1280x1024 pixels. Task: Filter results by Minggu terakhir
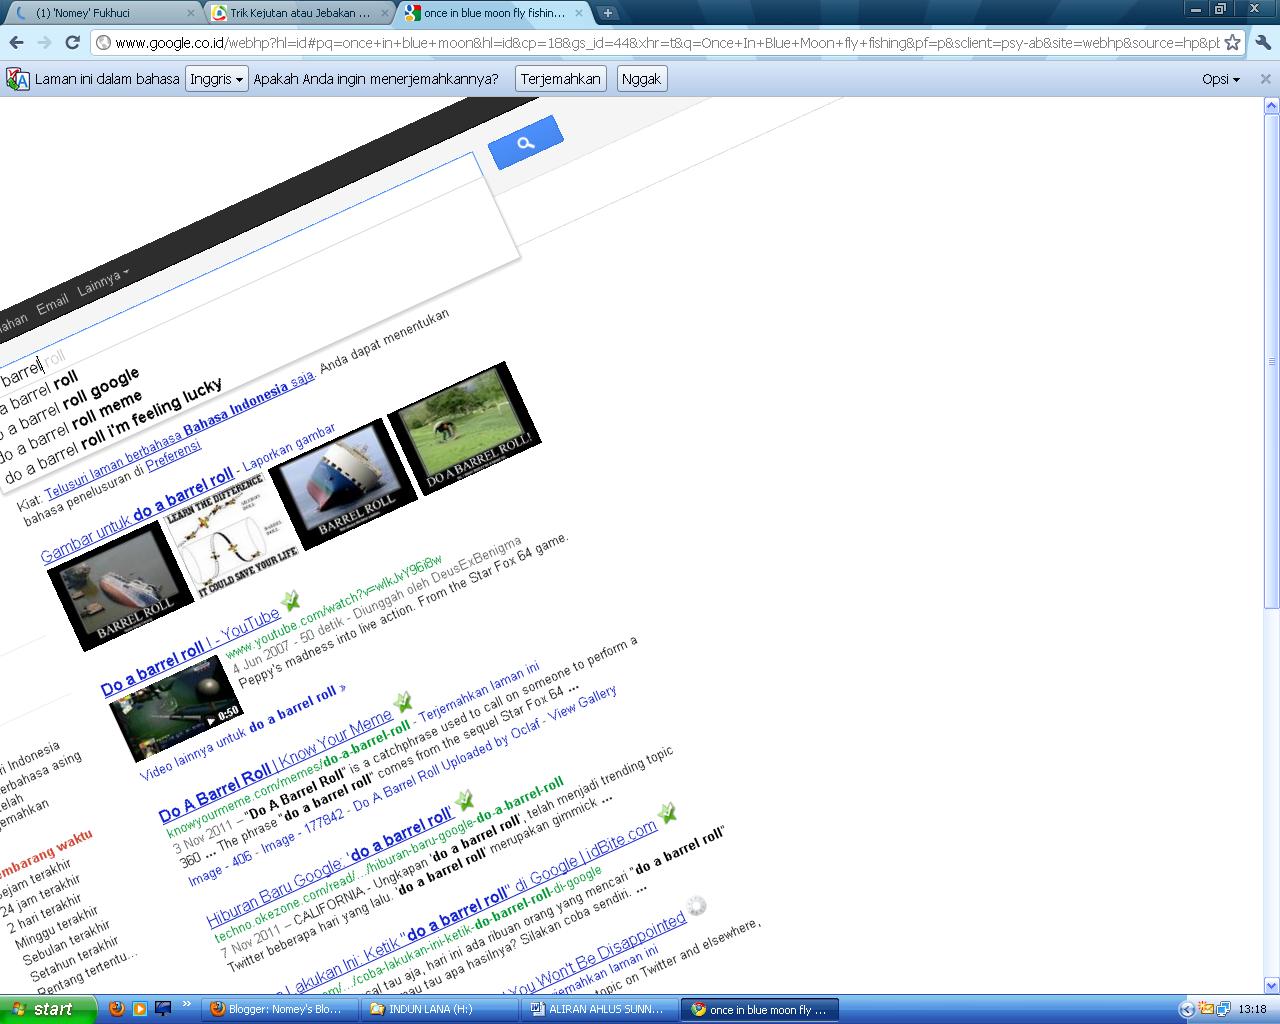[x=56, y=929]
